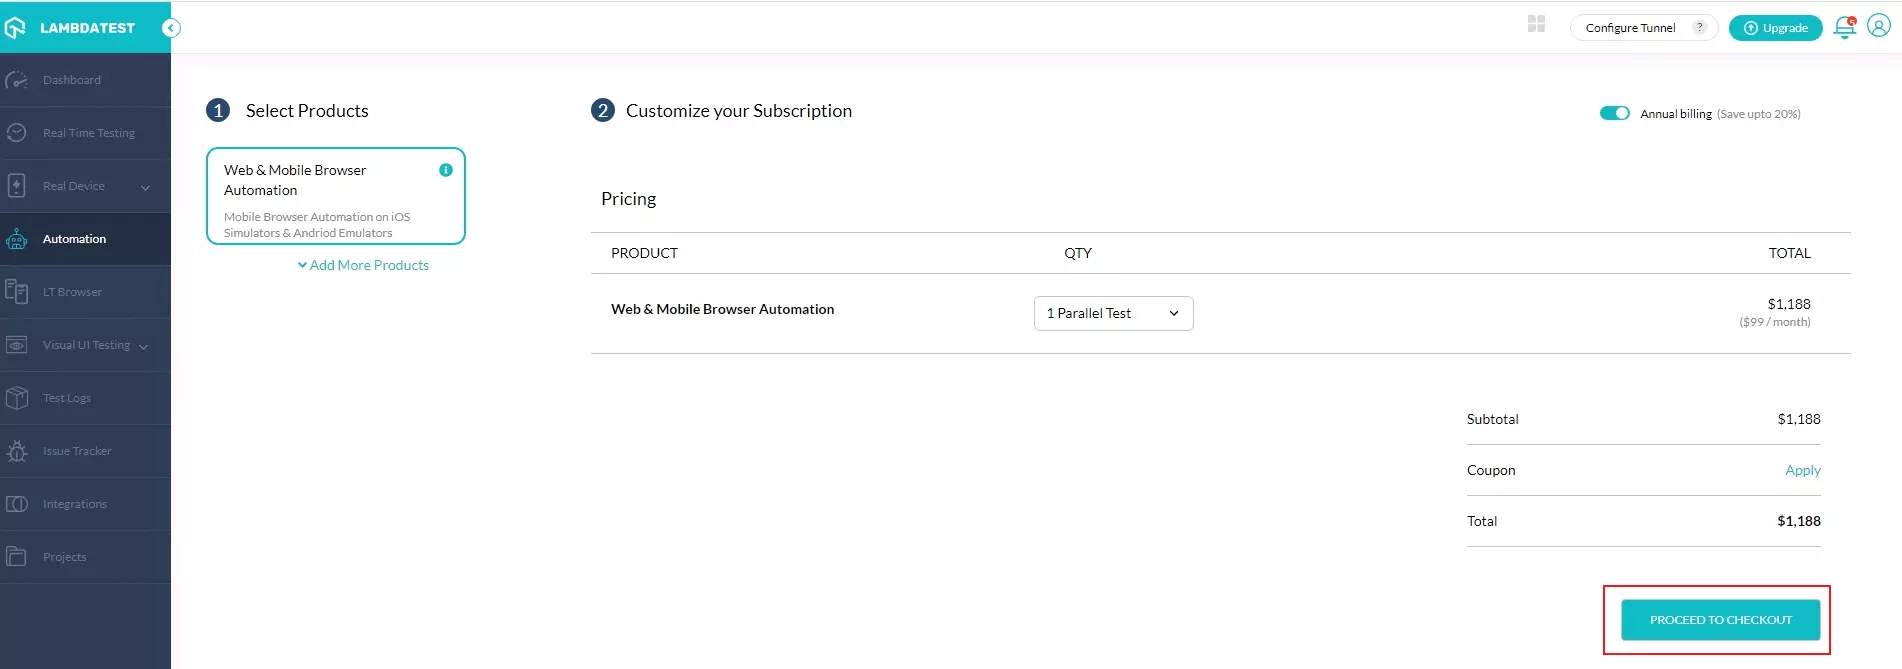This screenshot has width=1902, height=669.
Task: Click the $1,188 product total
Action: pos(1788,304)
